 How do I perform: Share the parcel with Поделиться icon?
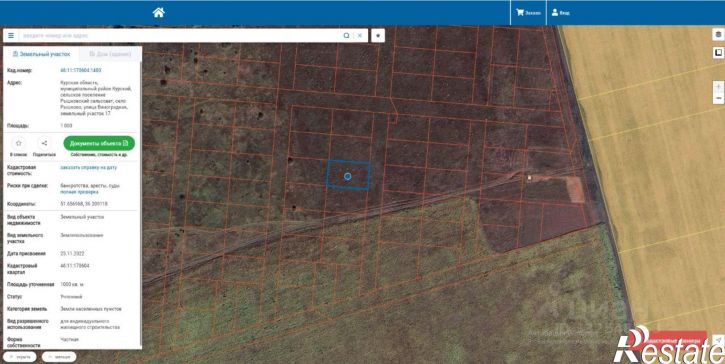coord(44,143)
